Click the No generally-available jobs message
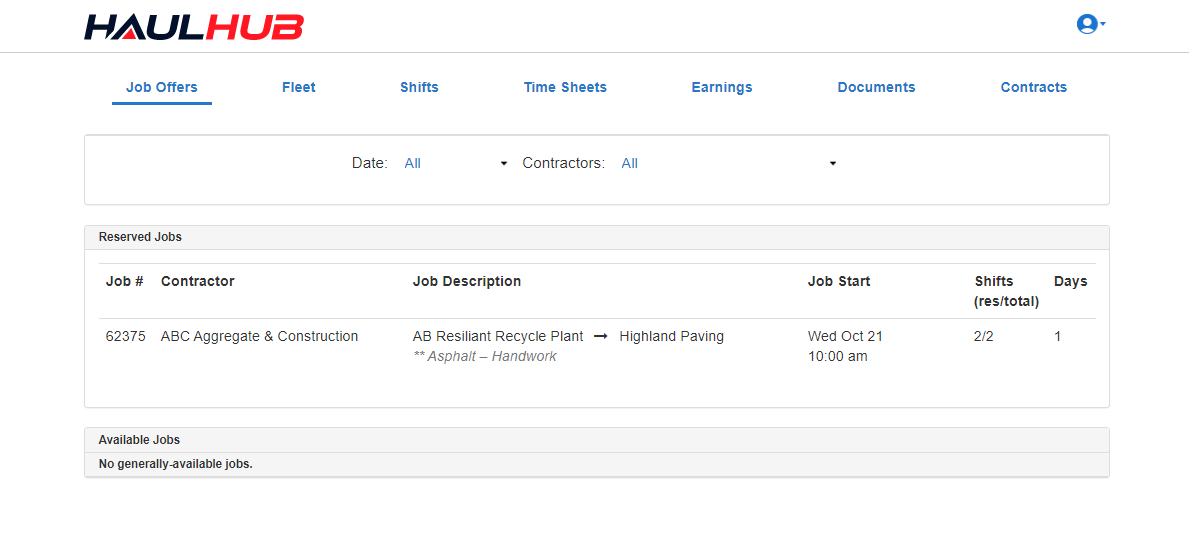This screenshot has height=550, width=1189. click(x=175, y=464)
